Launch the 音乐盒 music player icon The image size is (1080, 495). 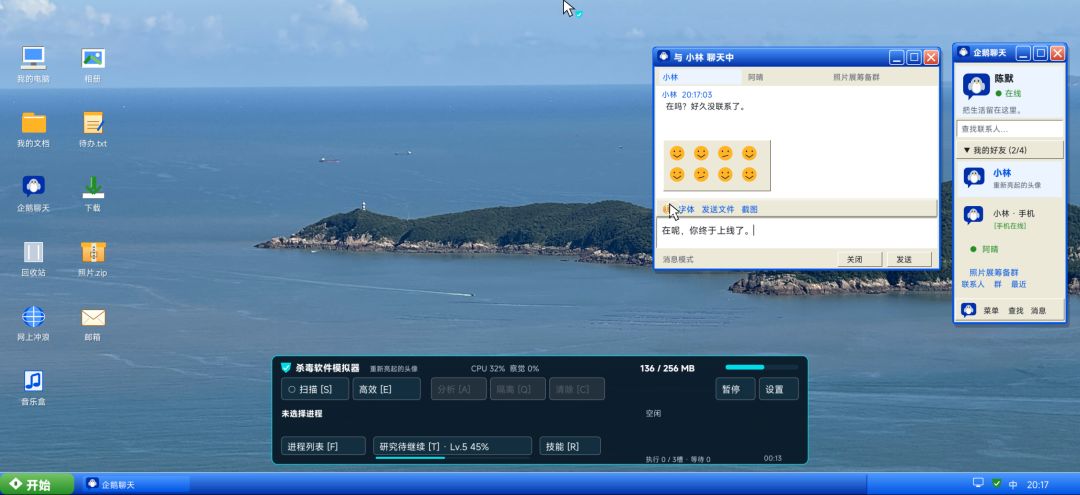(33, 380)
